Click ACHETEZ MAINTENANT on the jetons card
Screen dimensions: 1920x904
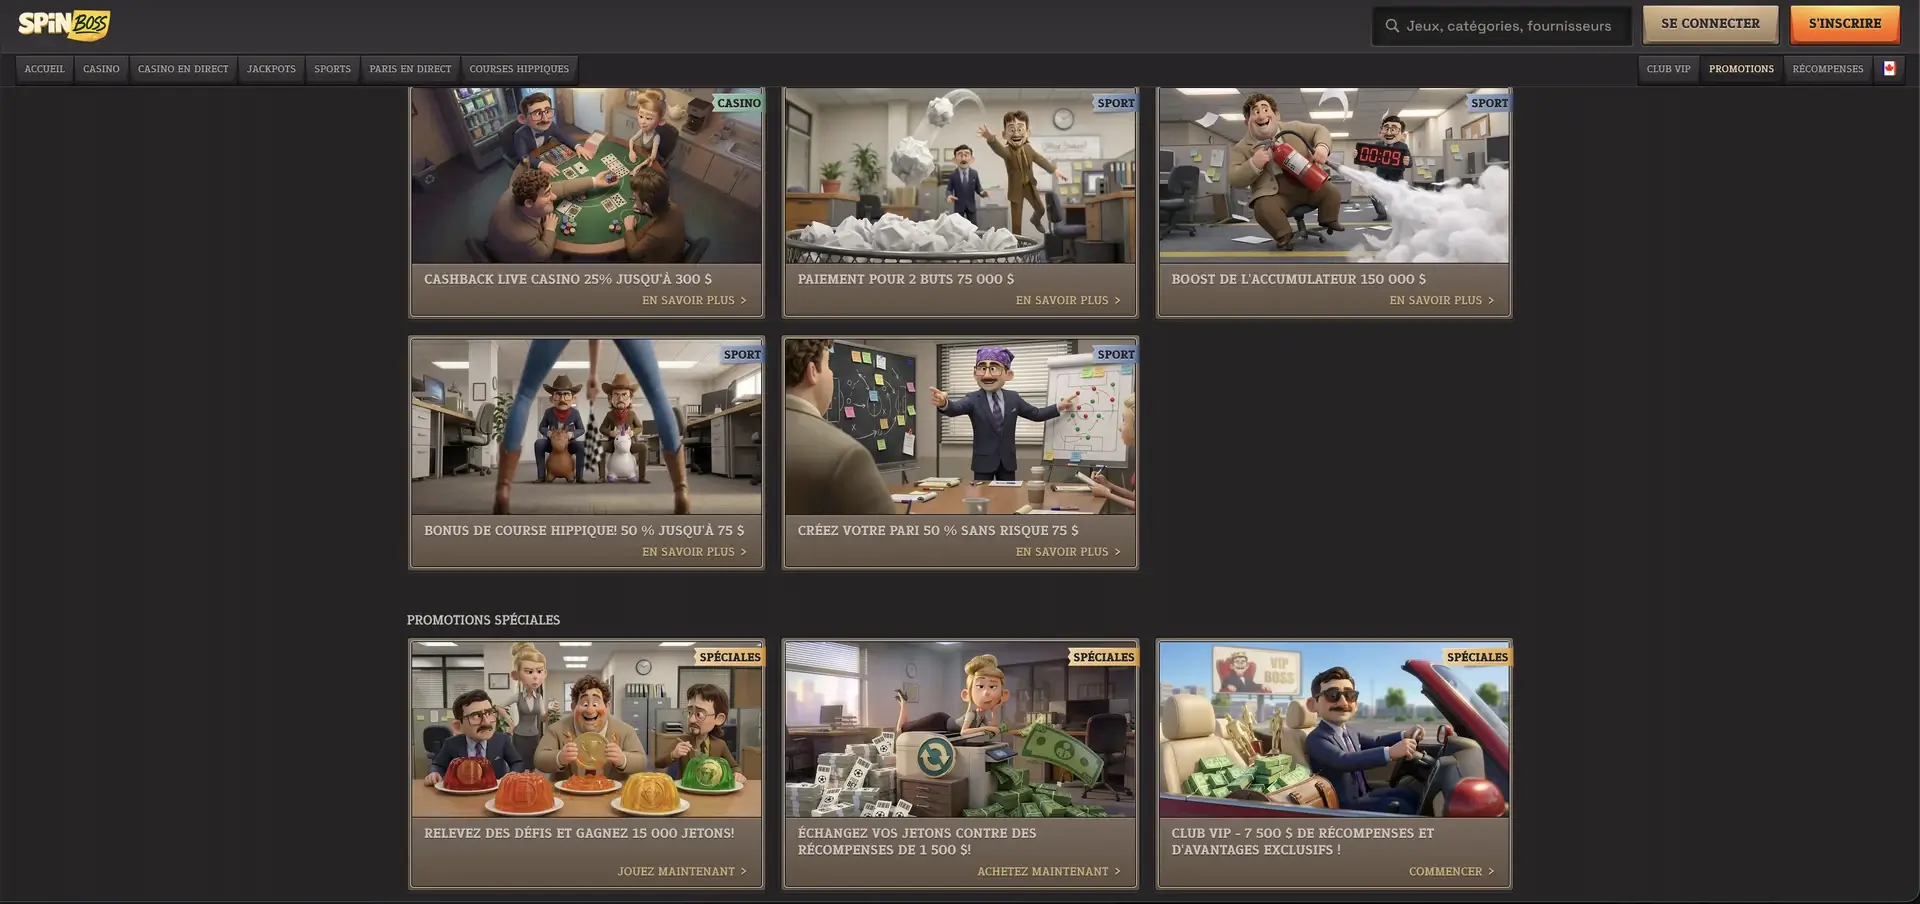pos(1049,871)
